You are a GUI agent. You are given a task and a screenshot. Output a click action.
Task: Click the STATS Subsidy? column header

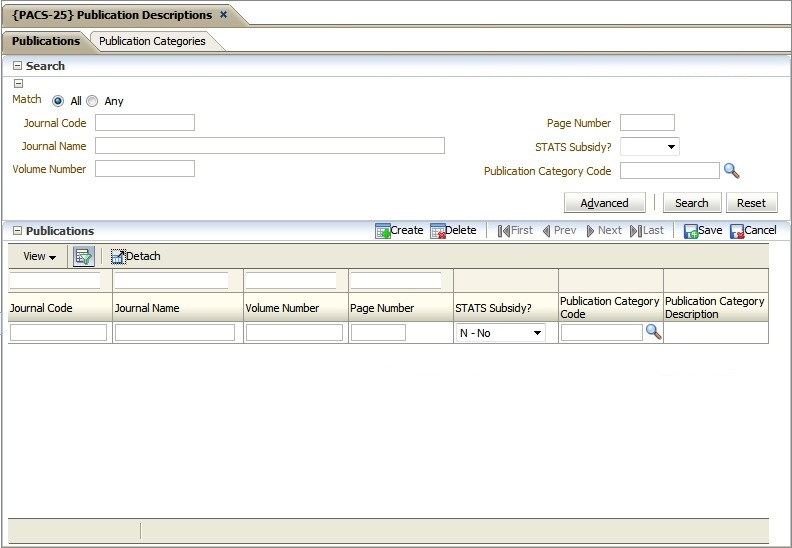click(506, 308)
